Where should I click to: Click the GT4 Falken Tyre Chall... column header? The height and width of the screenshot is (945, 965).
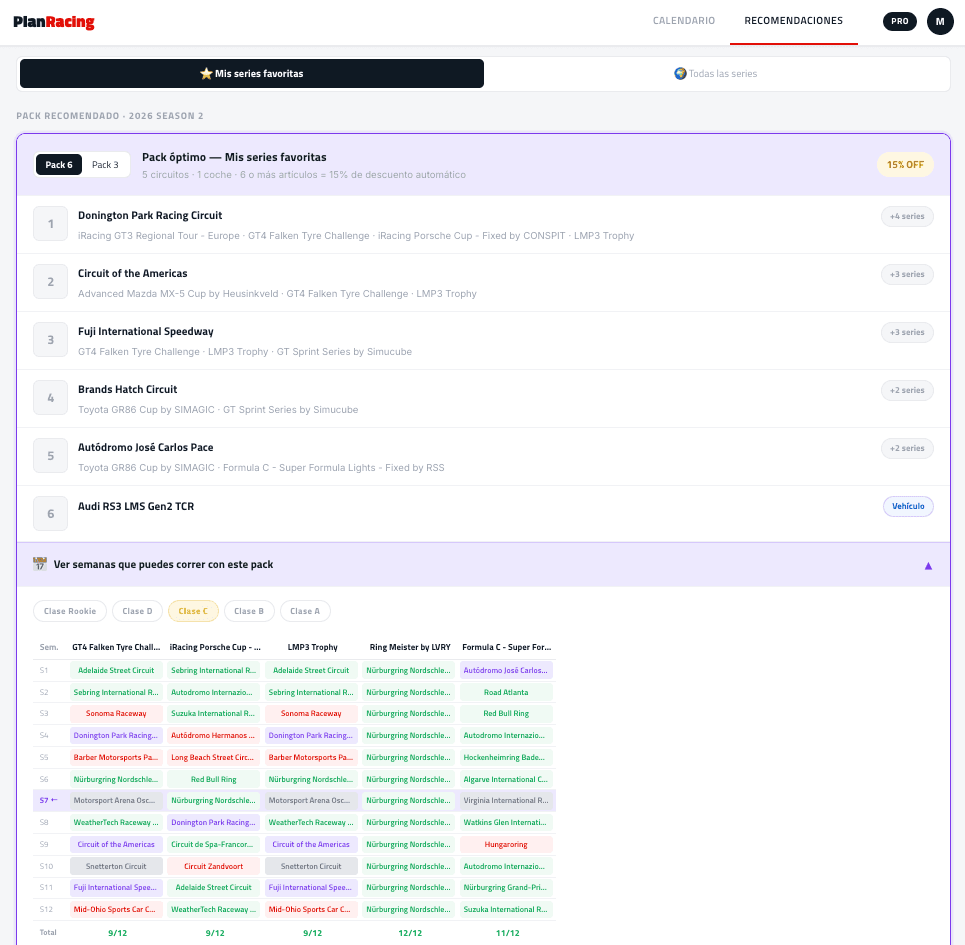click(116, 647)
